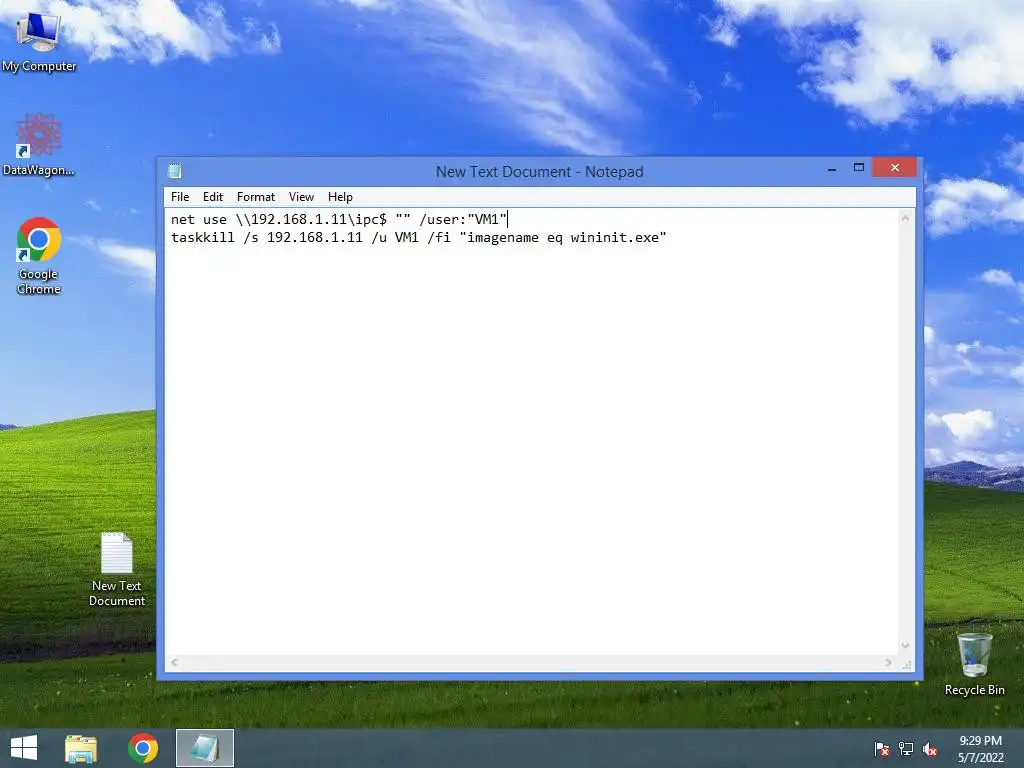The width and height of the screenshot is (1024, 768).
Task: Click Notepad window title text
Action: point(539,172)
